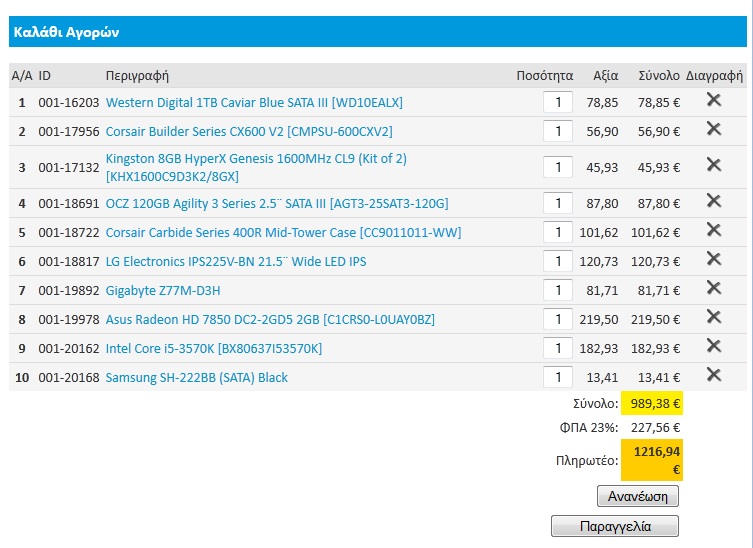Viewport: 753px width, 548px height.
Task: Click row total 101,62 € for Corsair Carbide
Action: click(655, 232)
